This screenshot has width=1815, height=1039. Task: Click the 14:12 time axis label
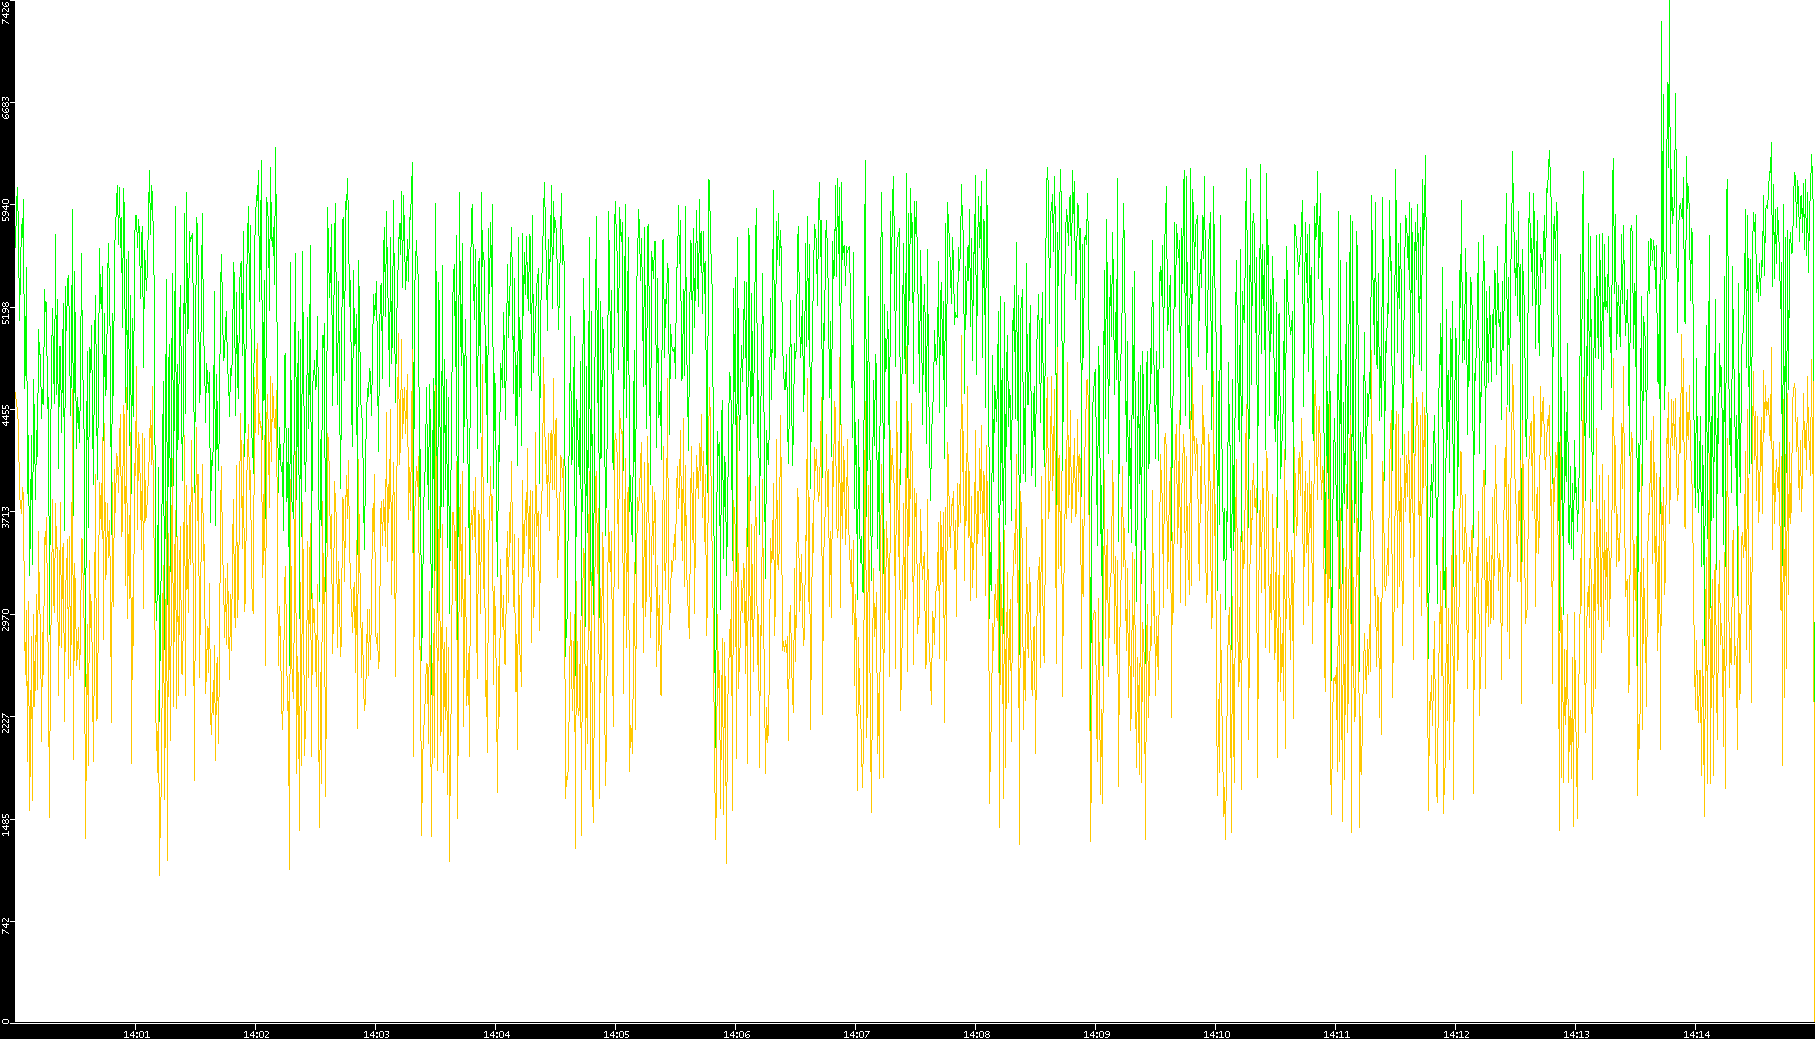coord(1456,1033)
